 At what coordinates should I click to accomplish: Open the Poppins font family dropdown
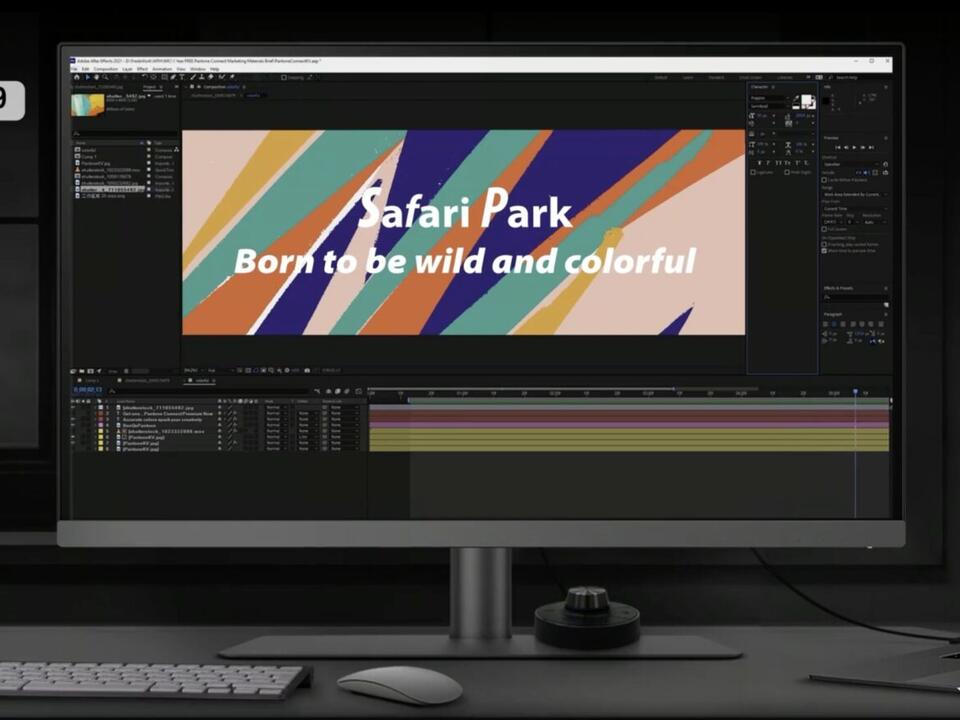click(x=770, y=98)
